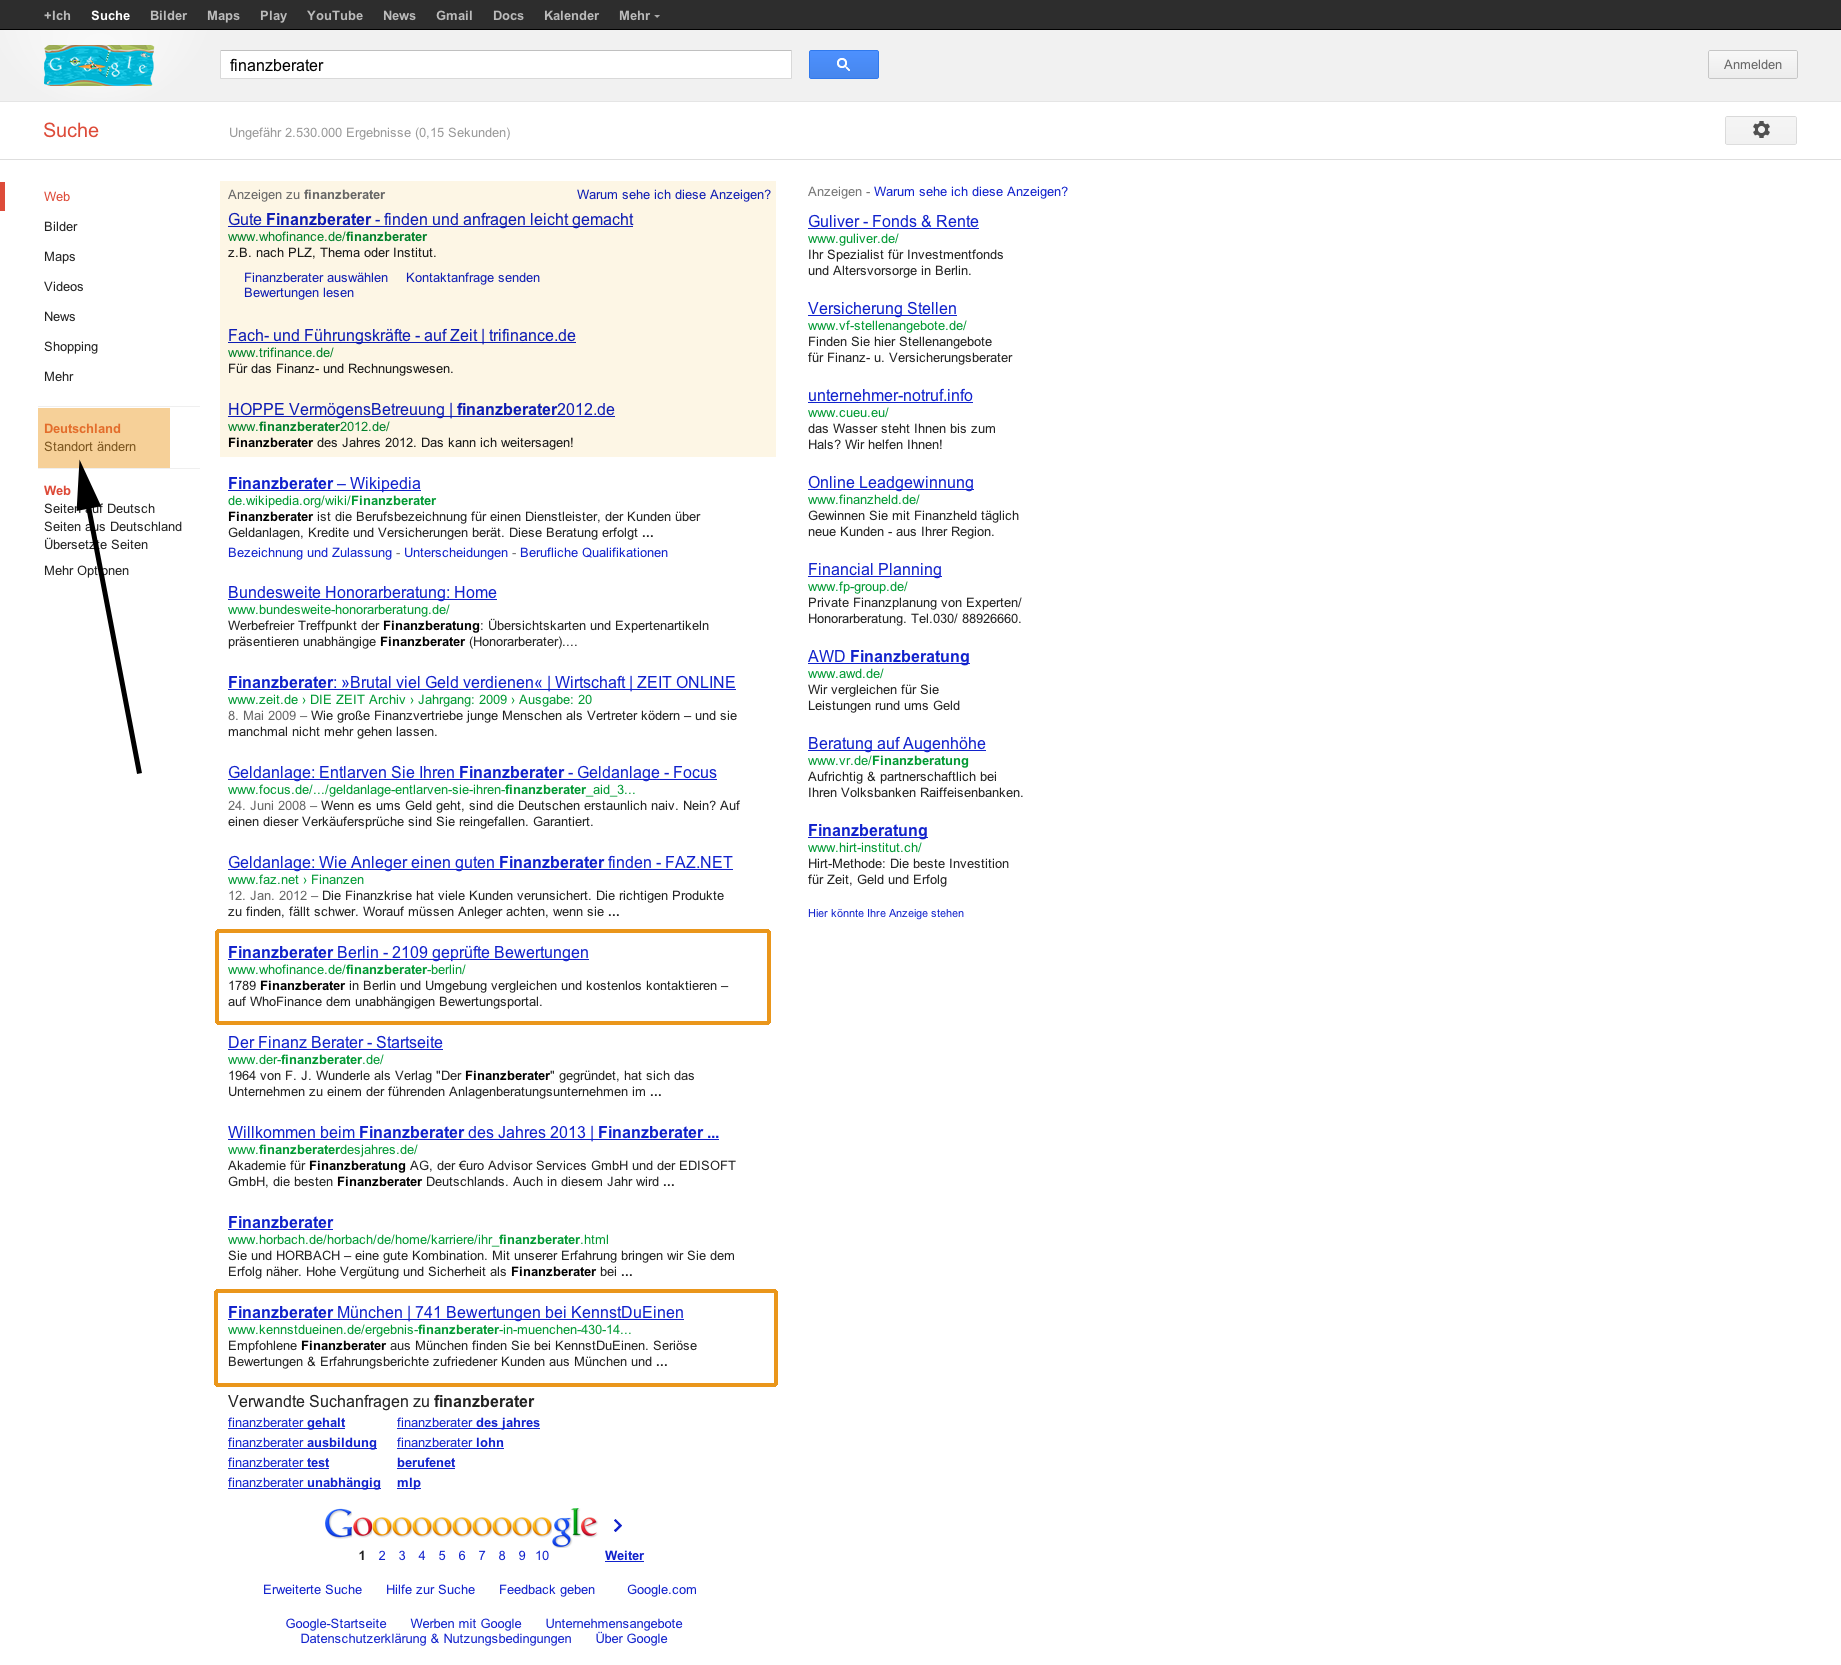Screen dimensions: 1841x1665
Task: Go to next page via arrow icon
Action: [618, 1525]
